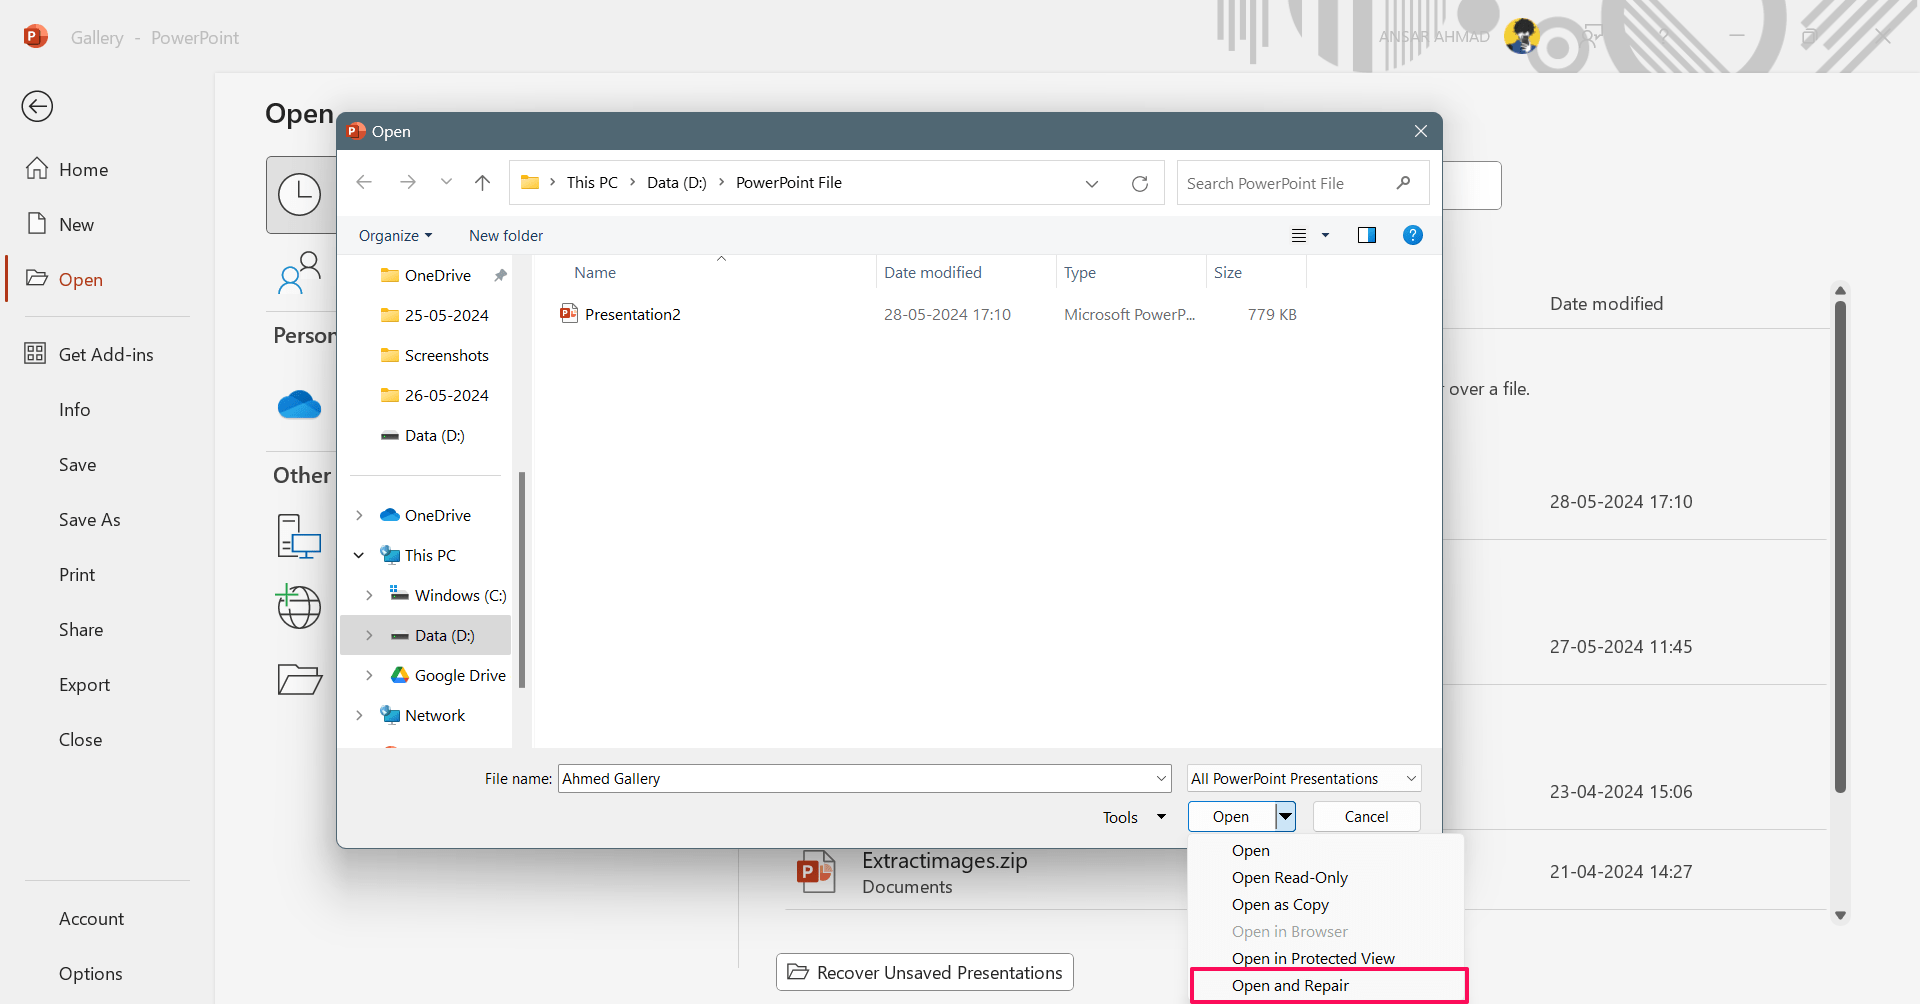Collapse the This PC tree node
This screenshot has width=1920, height=1004.
(359, 555)
